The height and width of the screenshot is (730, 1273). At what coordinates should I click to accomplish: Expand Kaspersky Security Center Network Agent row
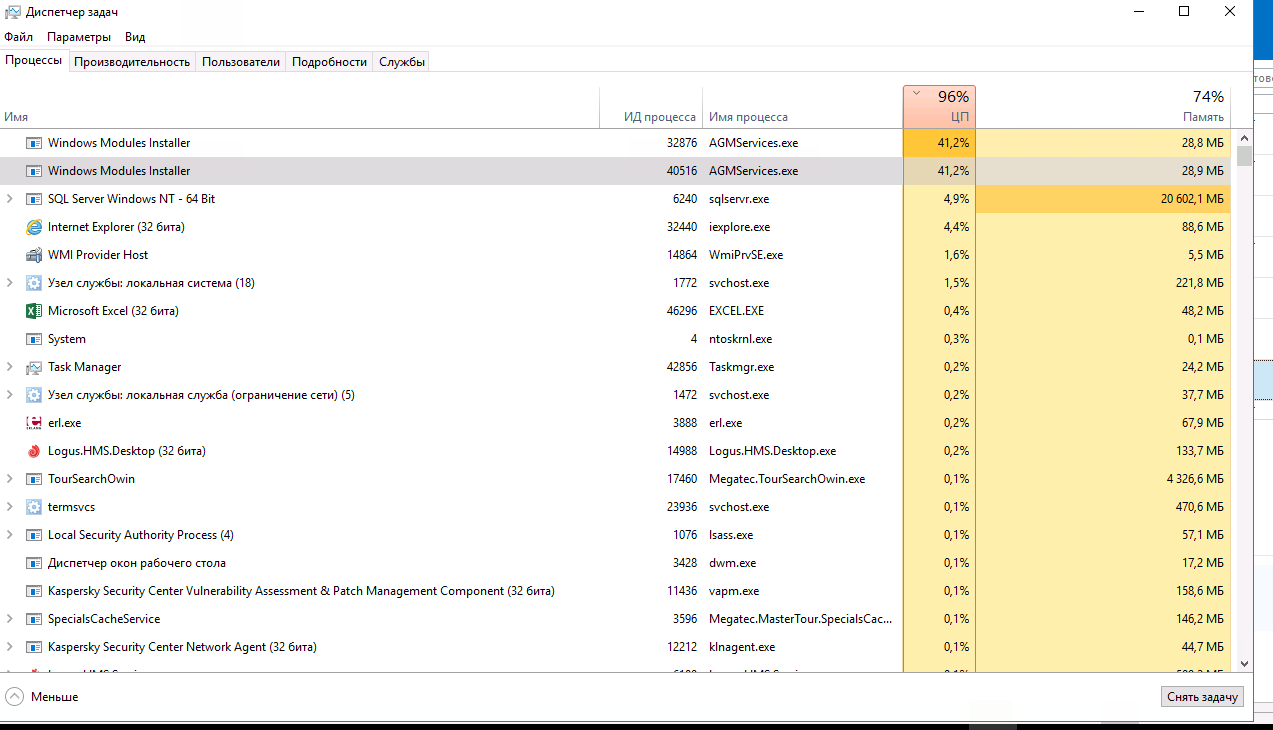point(10,647)
